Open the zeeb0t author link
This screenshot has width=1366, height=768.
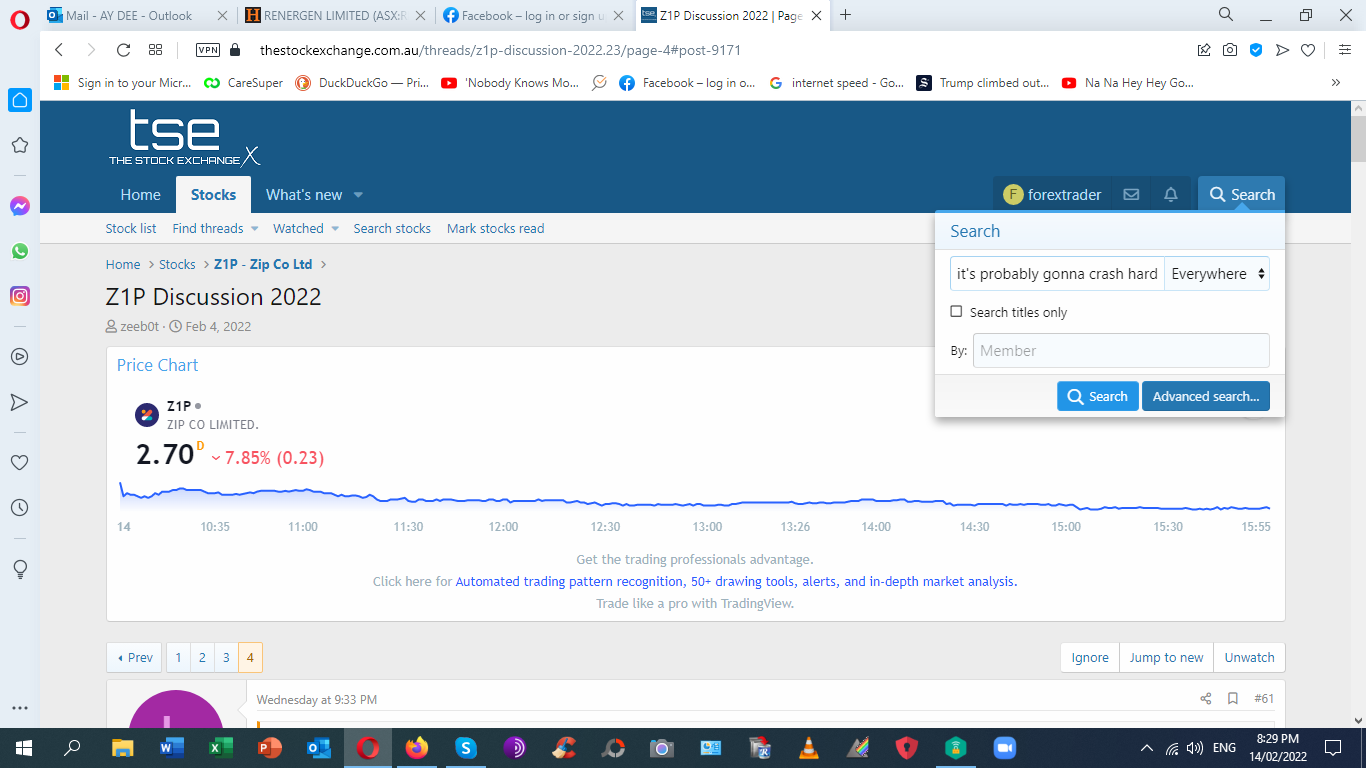point(141,326)
